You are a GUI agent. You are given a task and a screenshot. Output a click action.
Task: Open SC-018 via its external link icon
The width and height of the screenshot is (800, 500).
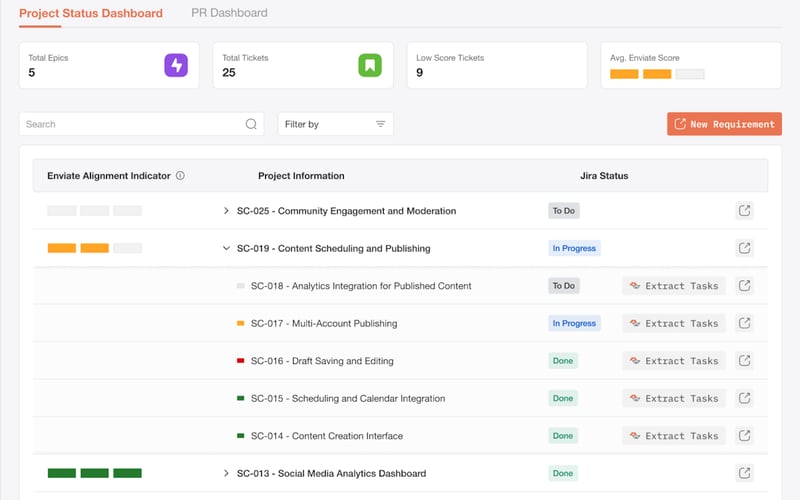point(744,286)
